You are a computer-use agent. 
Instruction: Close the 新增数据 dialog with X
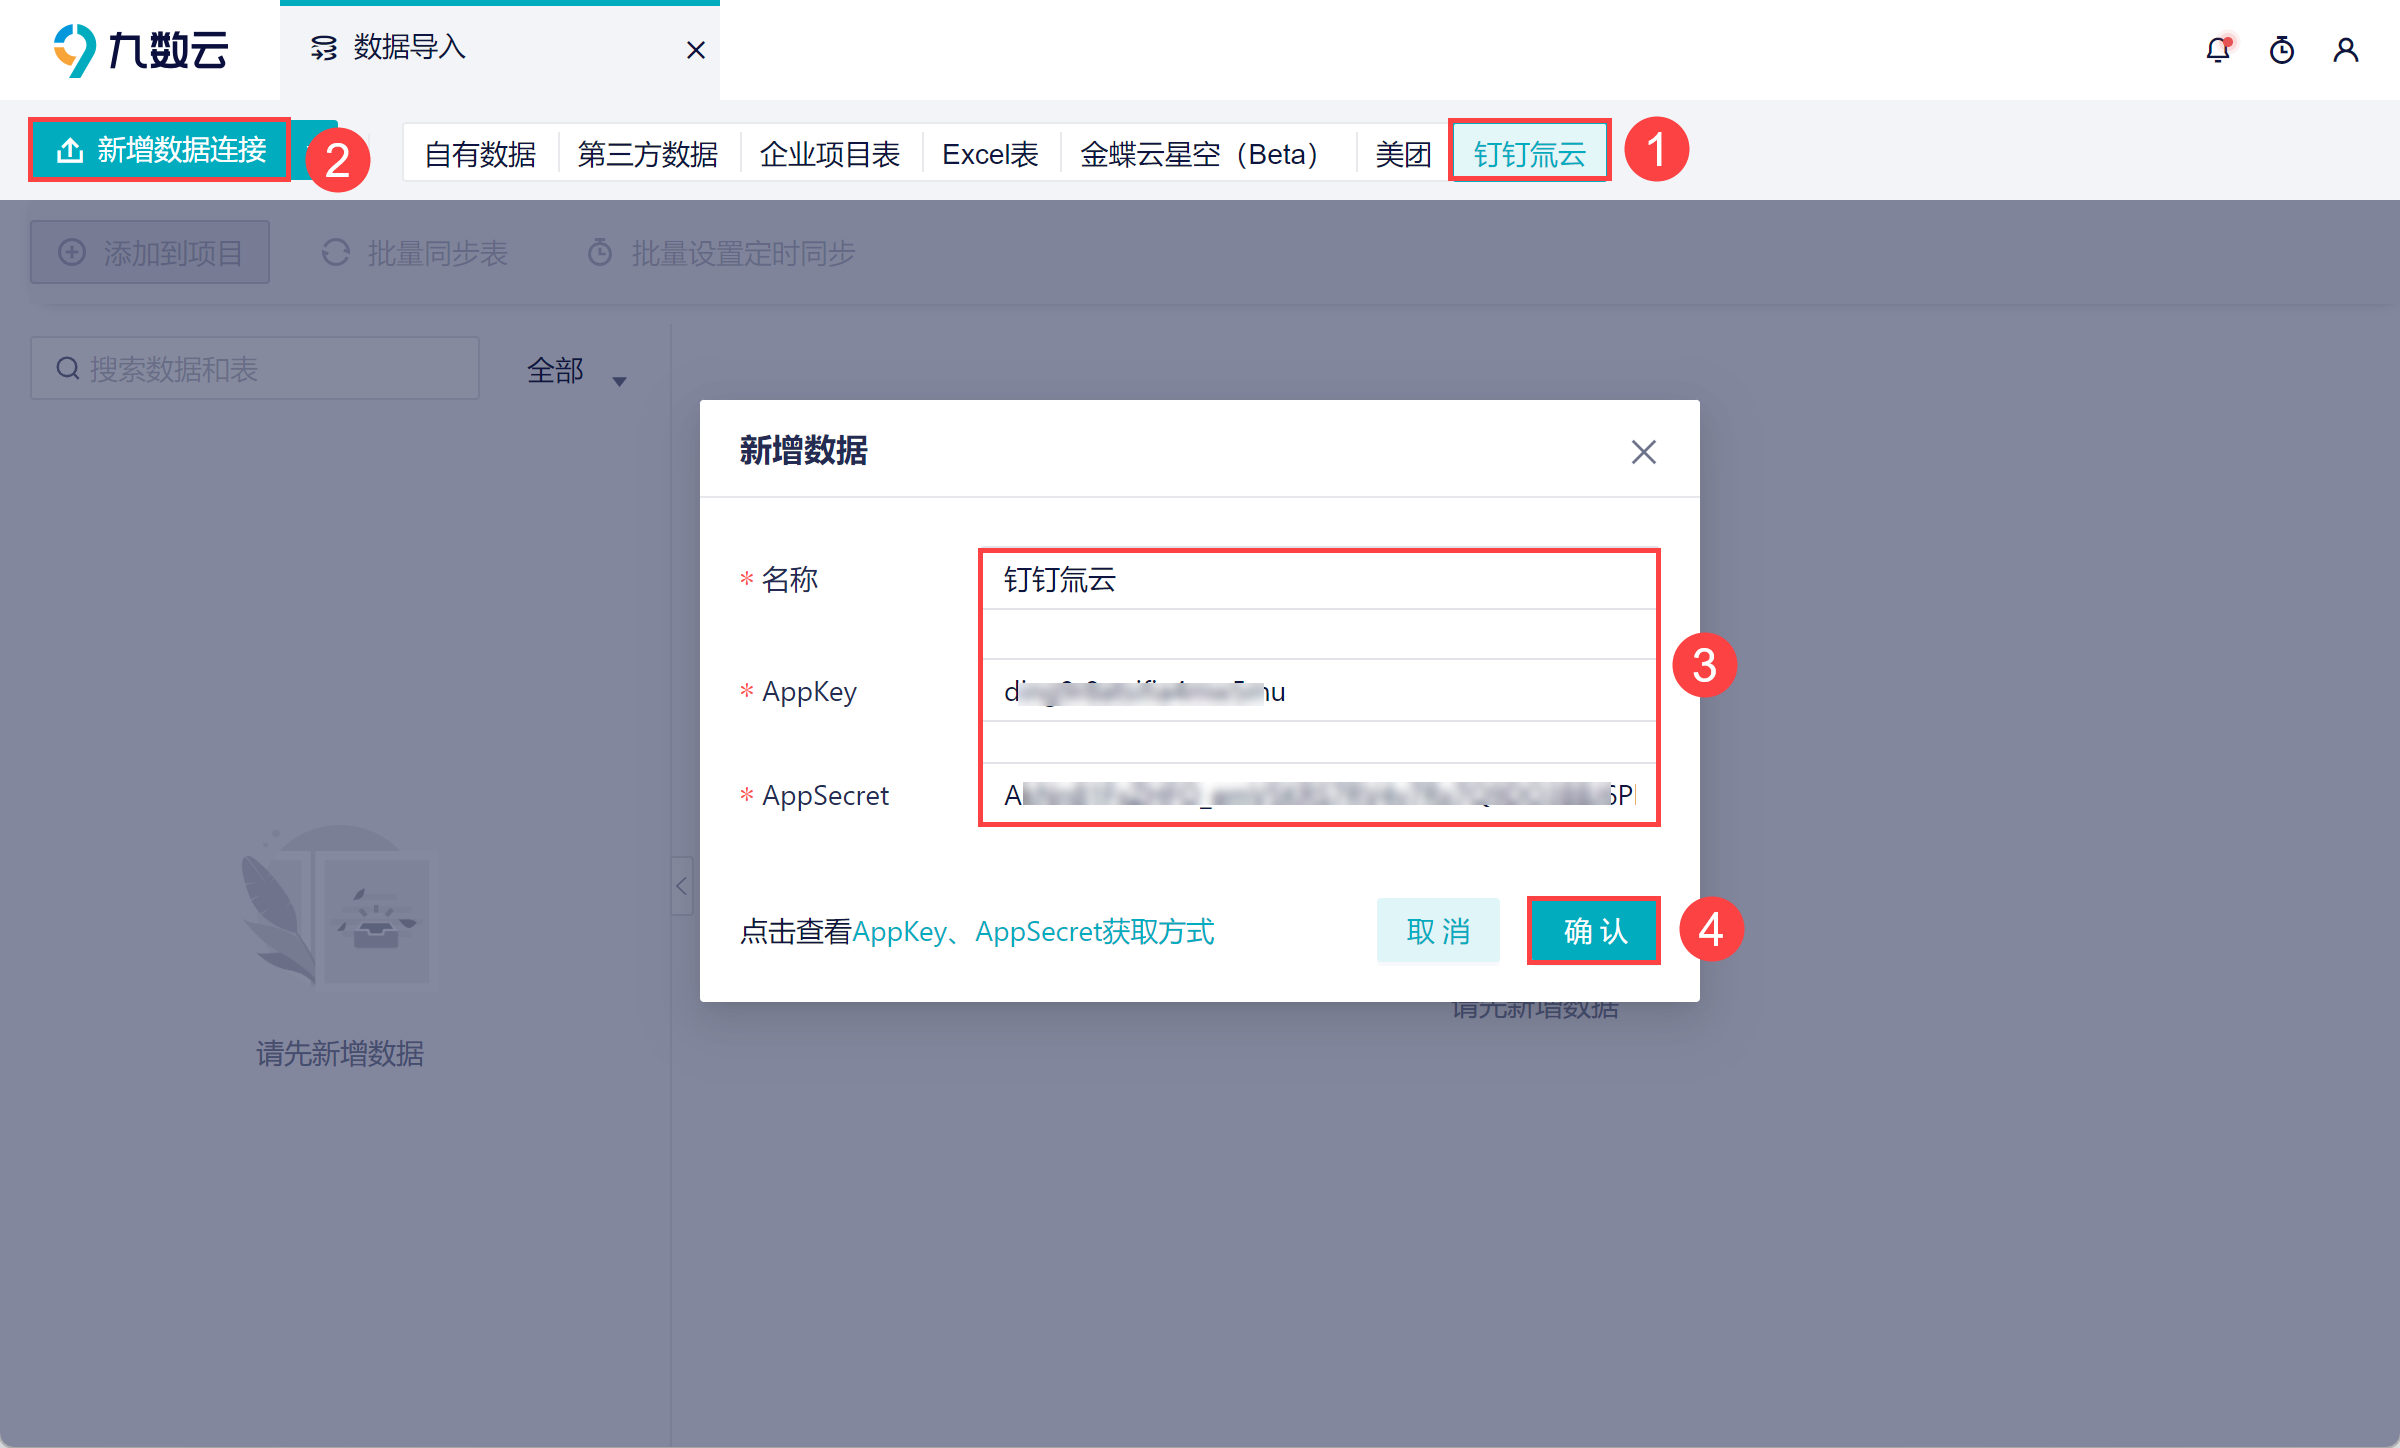[x=1643, y=452]
